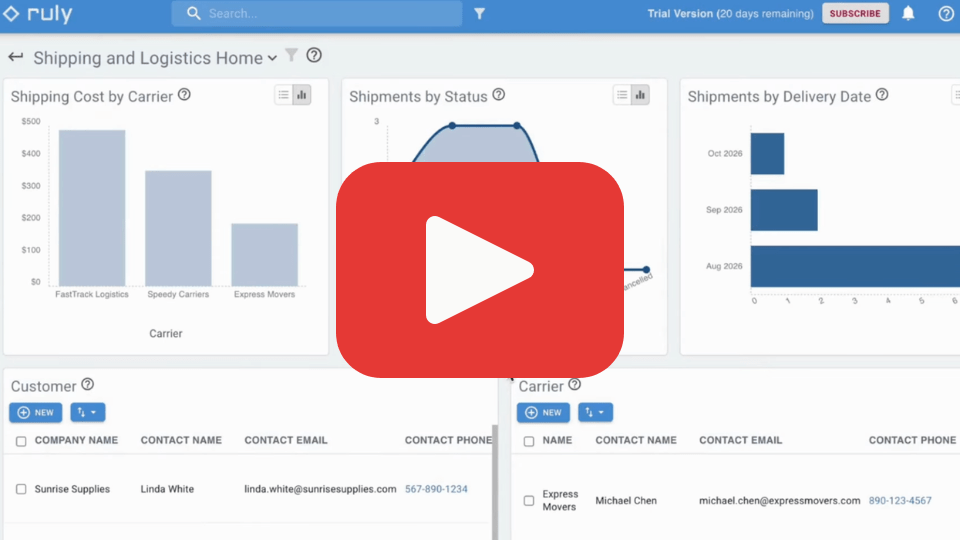Open the Carrier sort dropdown

(595, 412)
